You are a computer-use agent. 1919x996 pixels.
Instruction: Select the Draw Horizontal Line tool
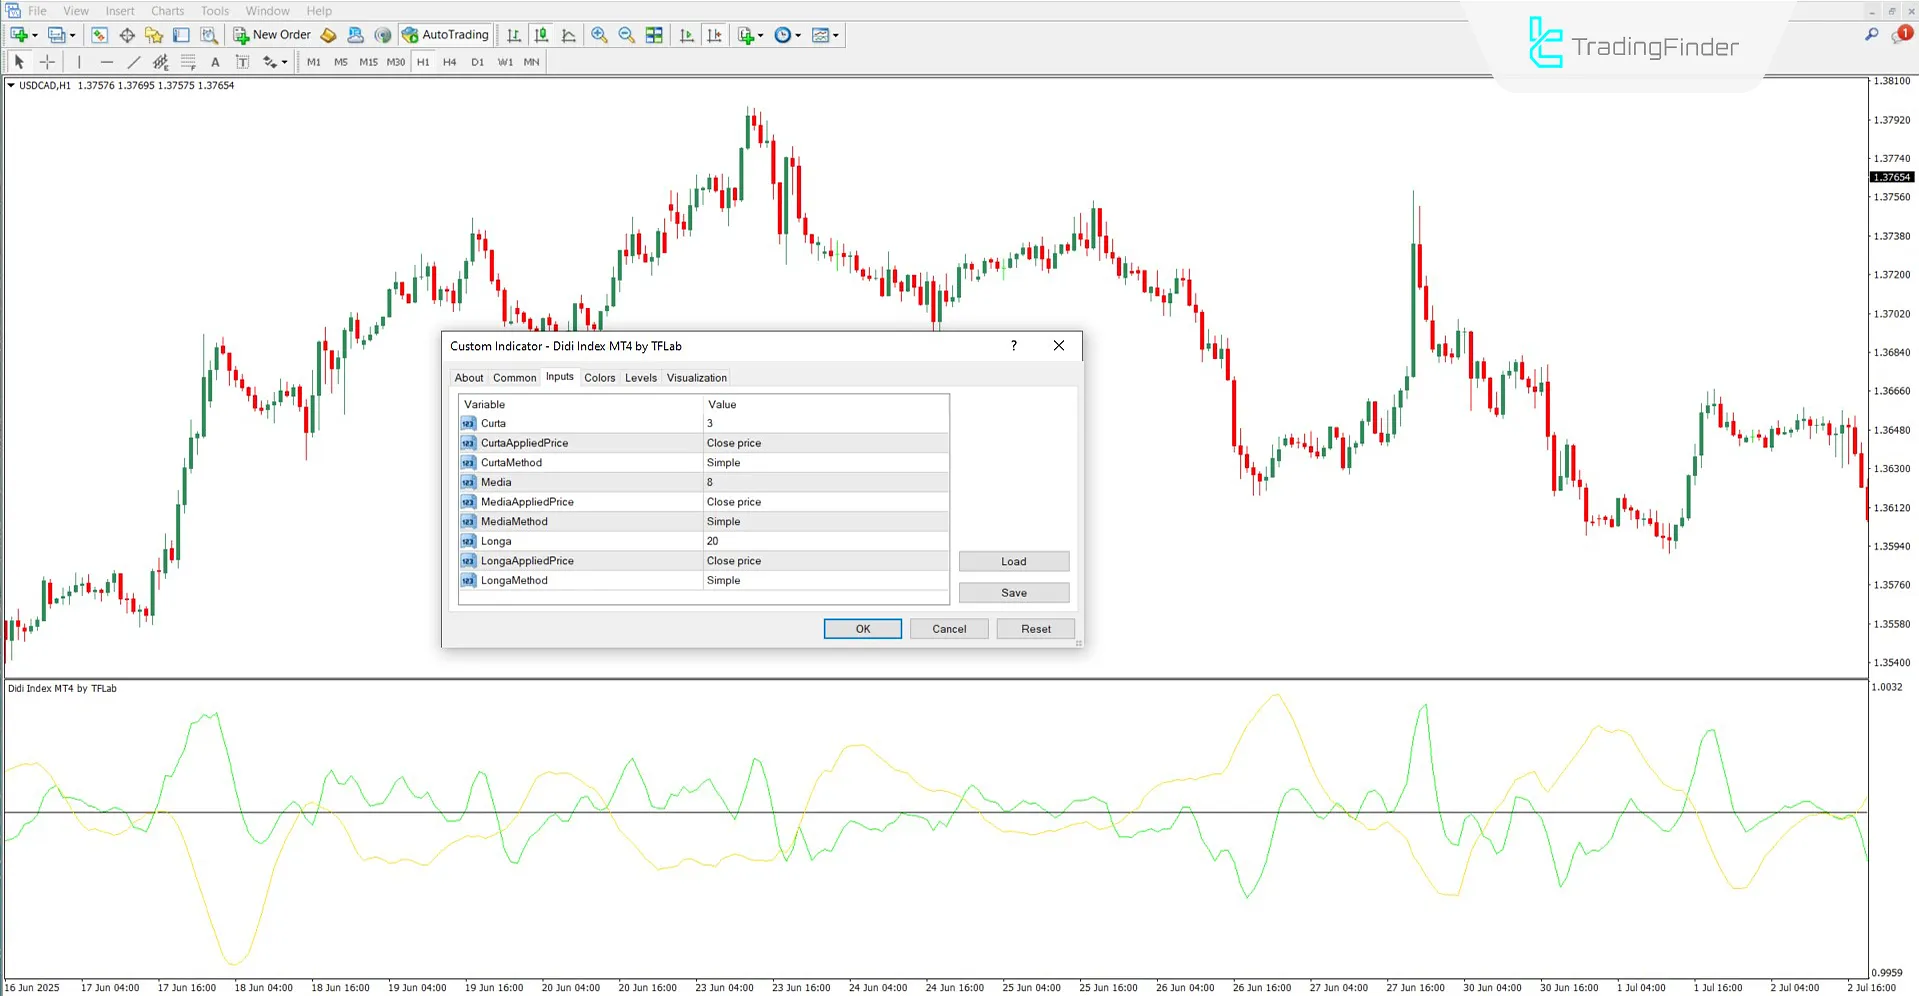pyautogui.click(x=107, y=61)
